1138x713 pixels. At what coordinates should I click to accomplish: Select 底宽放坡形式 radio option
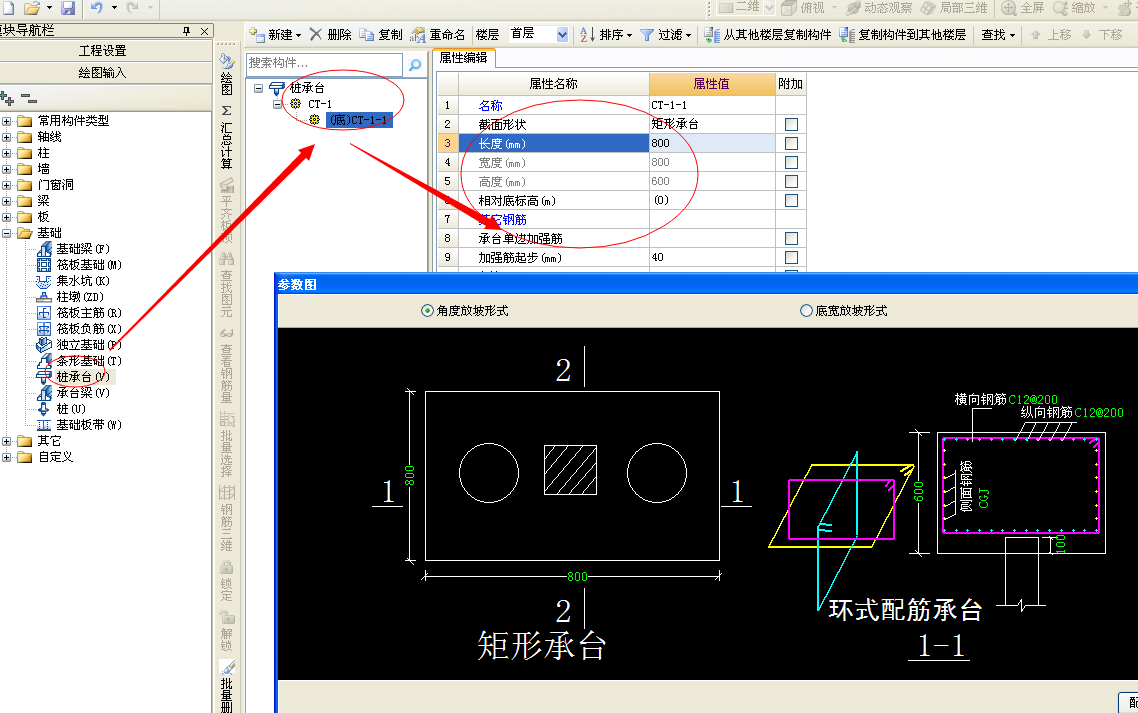coord(806,310)
